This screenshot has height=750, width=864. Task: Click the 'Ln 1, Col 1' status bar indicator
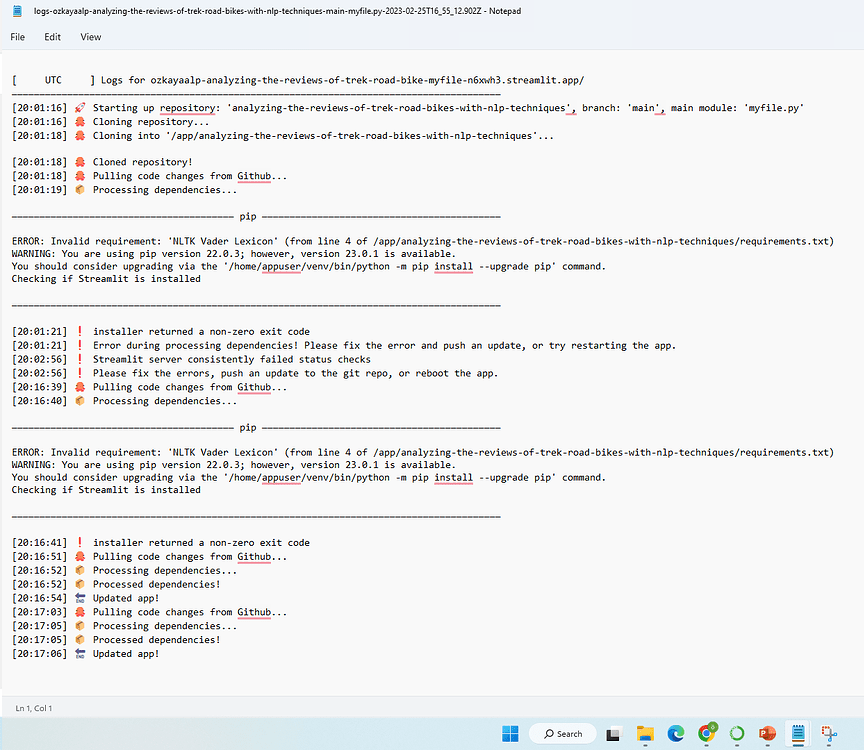34,708
